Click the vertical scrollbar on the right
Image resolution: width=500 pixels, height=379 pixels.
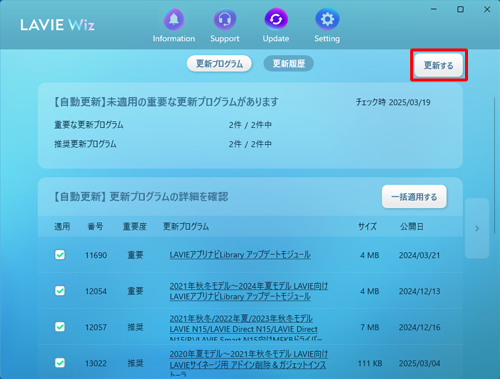click(495, 165)
